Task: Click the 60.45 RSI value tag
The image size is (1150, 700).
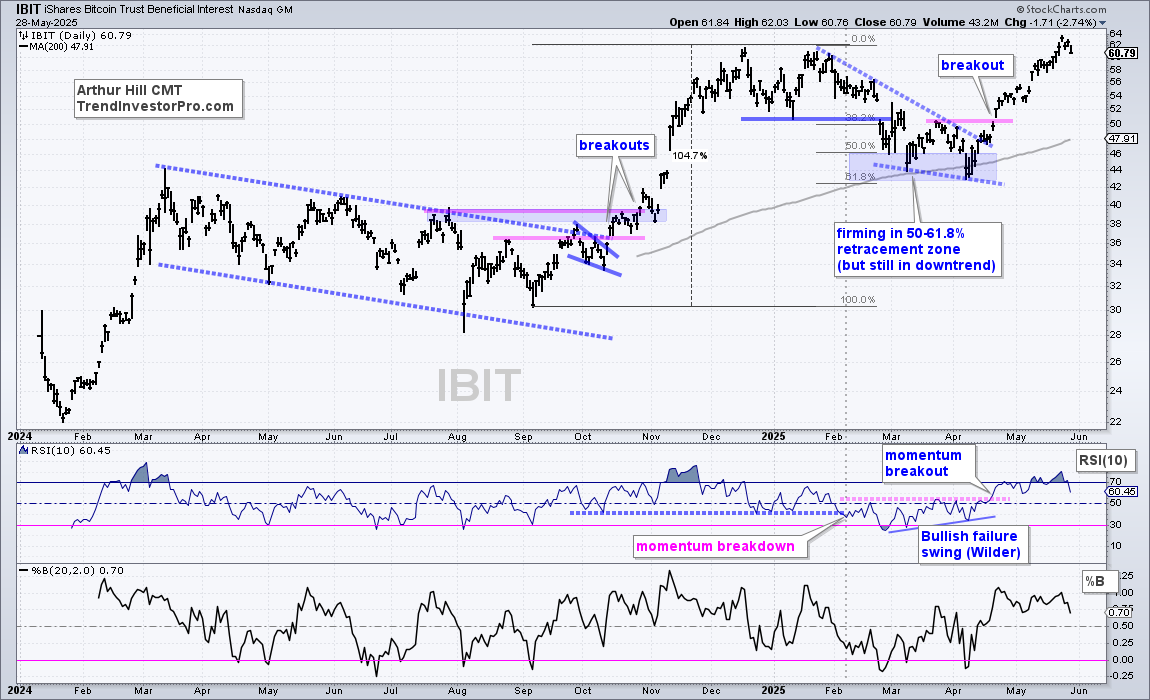Action: [1122, 492]
